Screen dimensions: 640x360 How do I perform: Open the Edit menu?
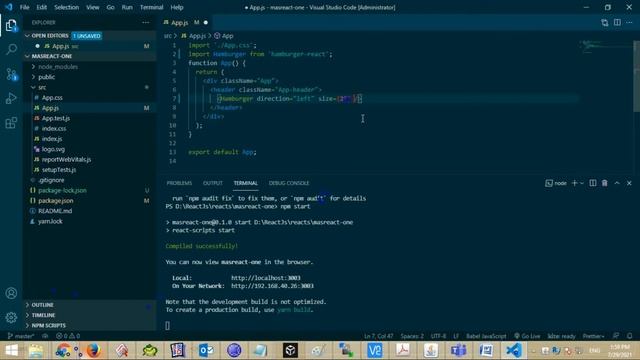tap(42, 7)
